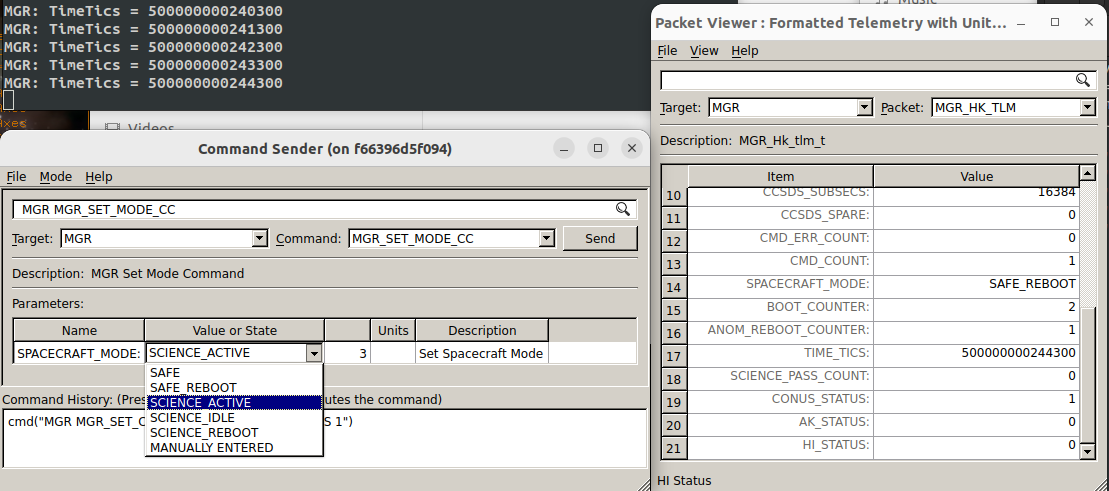
Task: Minimize the Command Sender window
Action: (564, 148)
